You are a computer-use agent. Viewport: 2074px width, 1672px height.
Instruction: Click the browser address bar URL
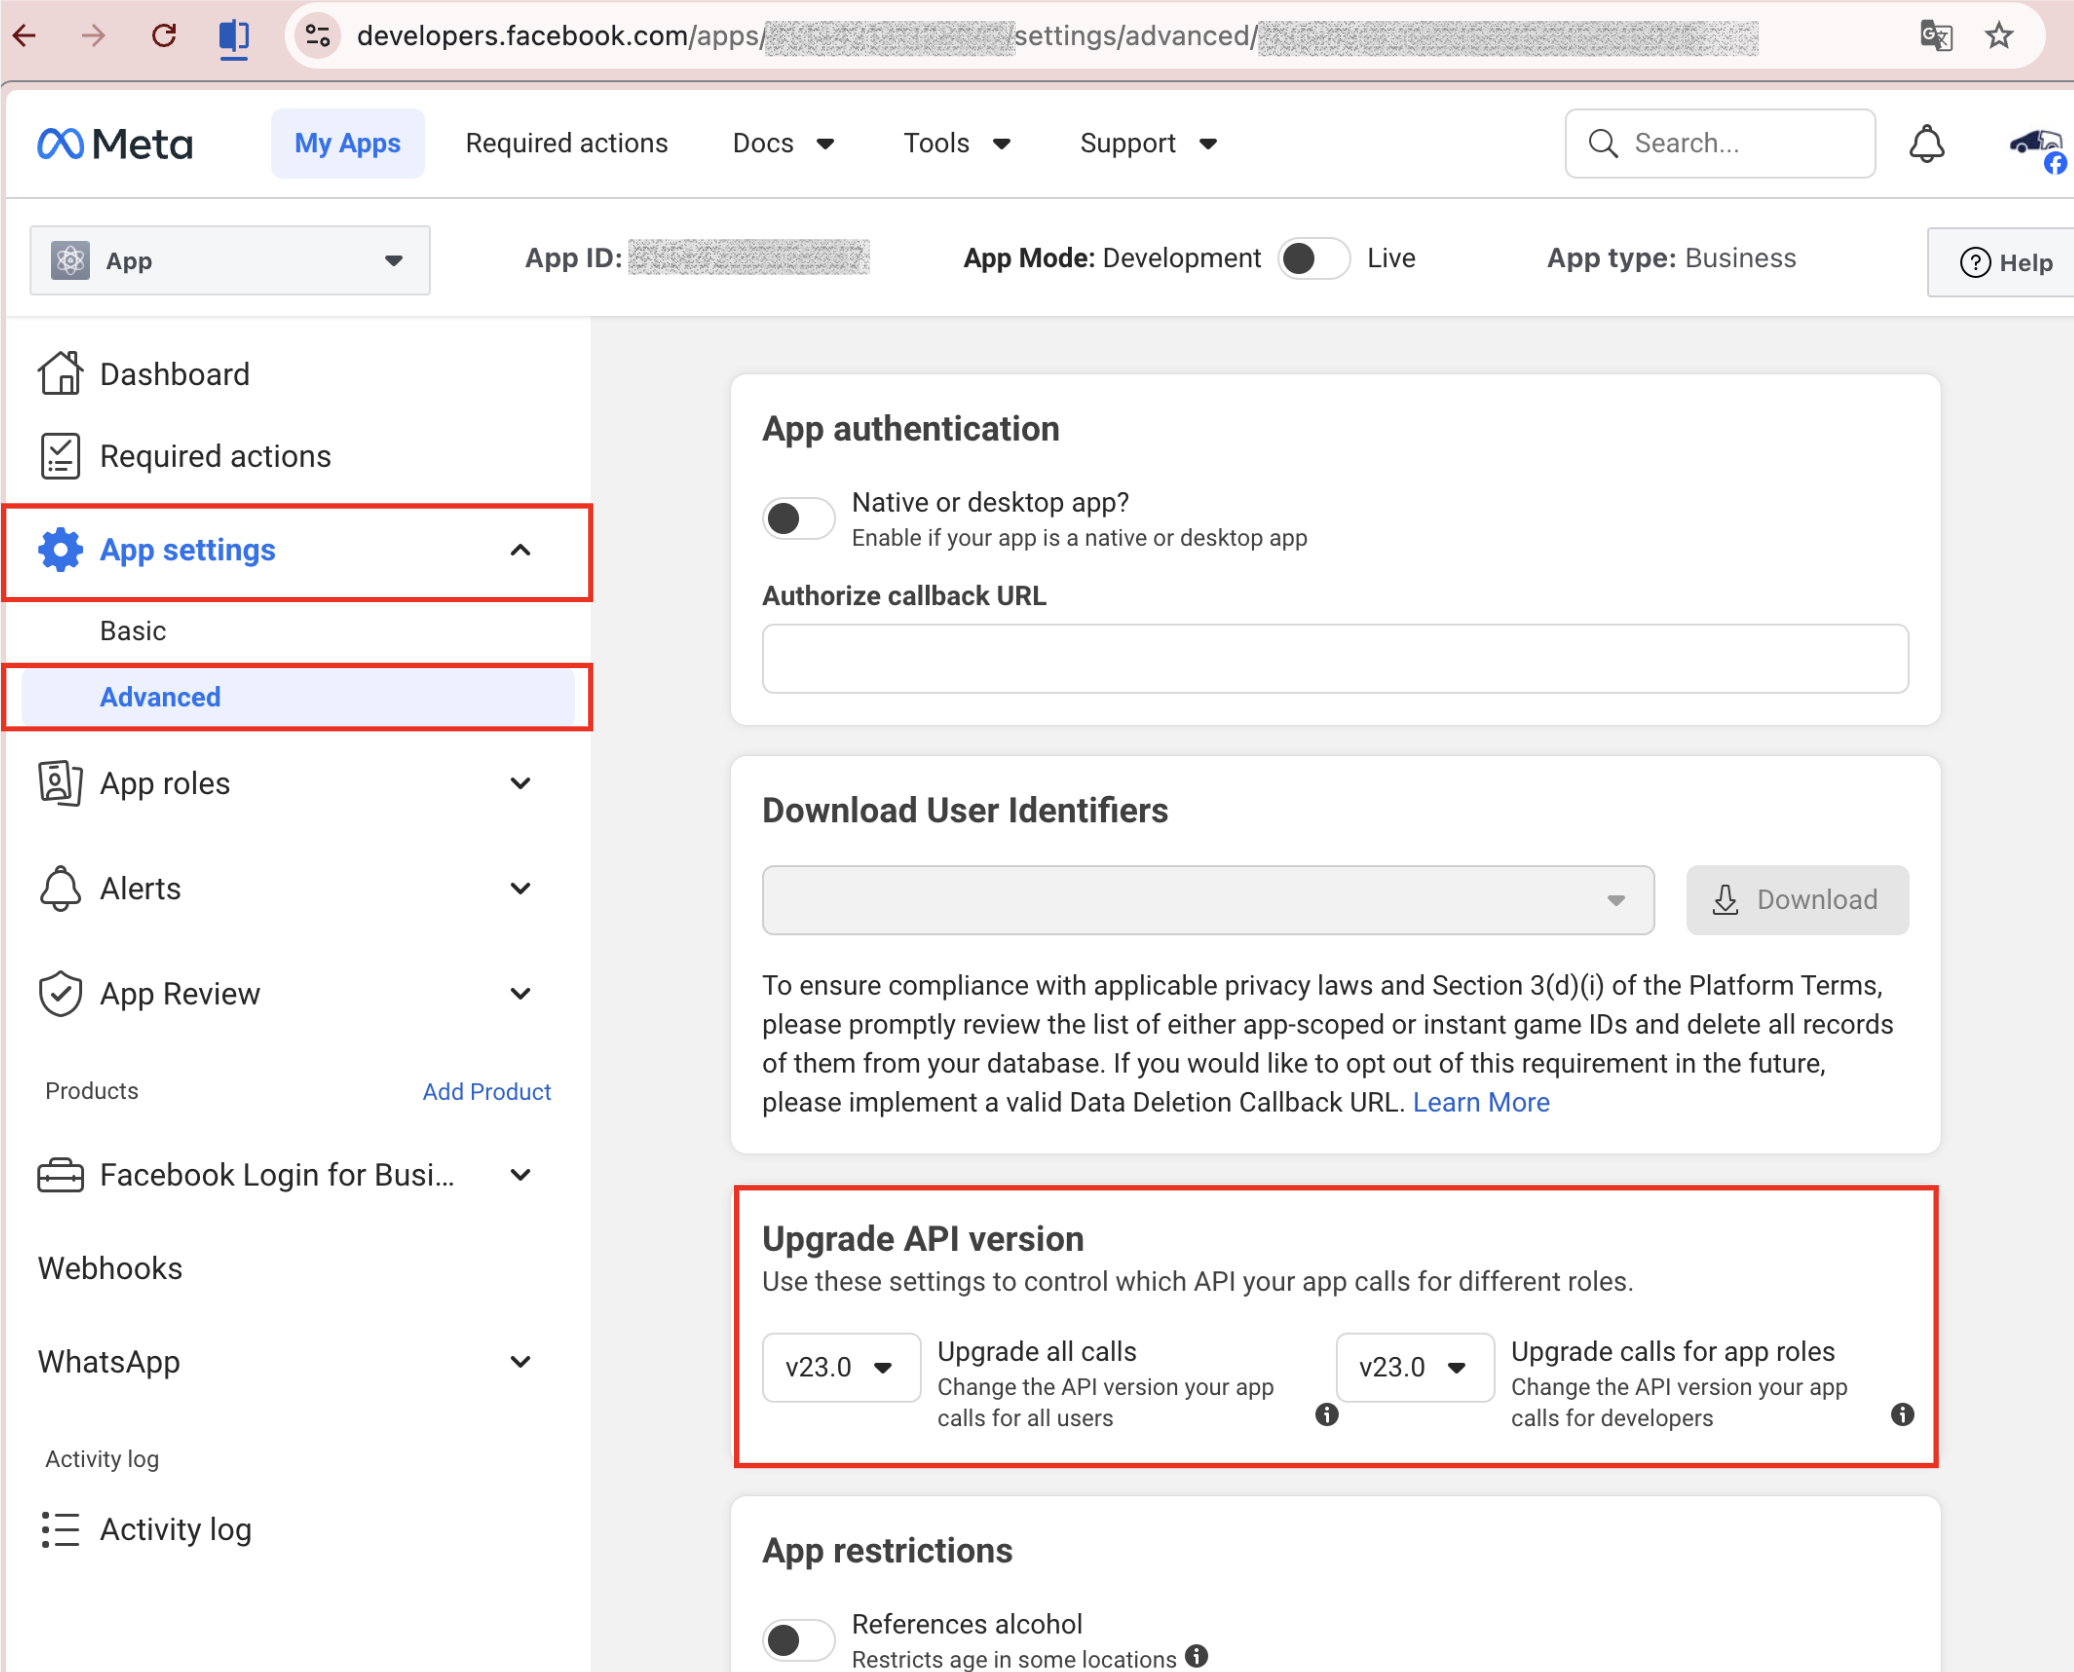pyautogui.click(x=1057, y=36)
